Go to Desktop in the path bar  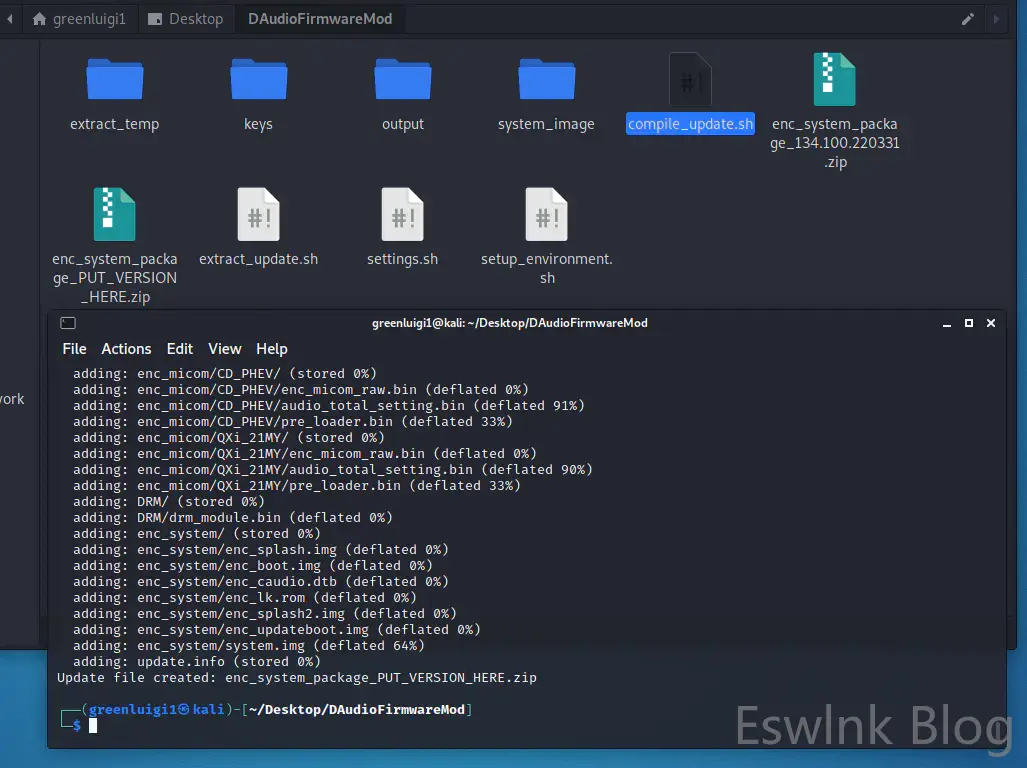pos(185,19)
